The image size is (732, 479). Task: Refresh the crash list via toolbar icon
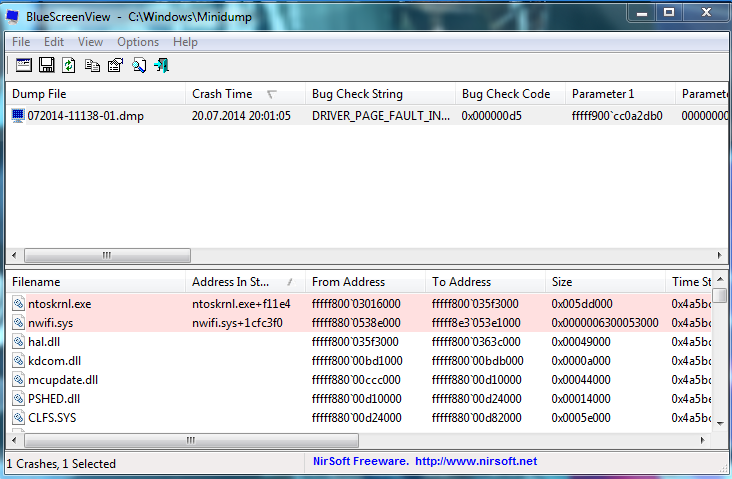pyautogui.click(x=69, y=65)
